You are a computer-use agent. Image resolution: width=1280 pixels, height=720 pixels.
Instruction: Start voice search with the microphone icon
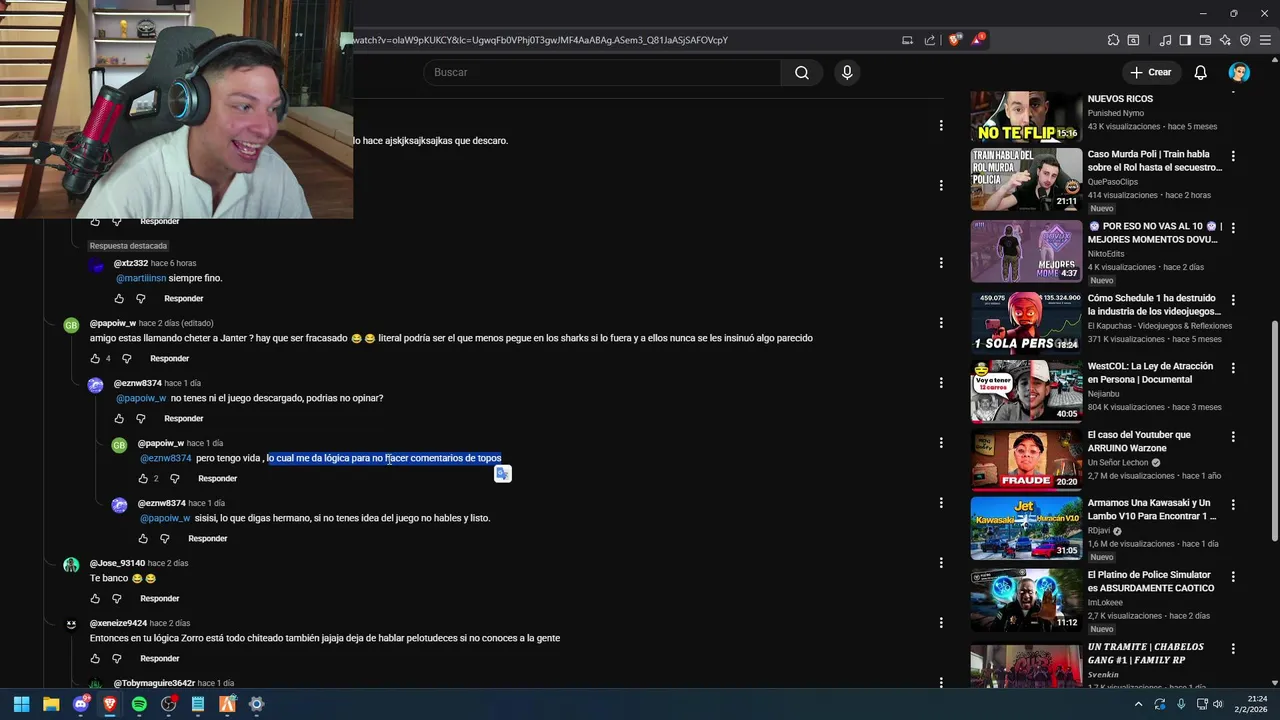[x=847, y=72]
